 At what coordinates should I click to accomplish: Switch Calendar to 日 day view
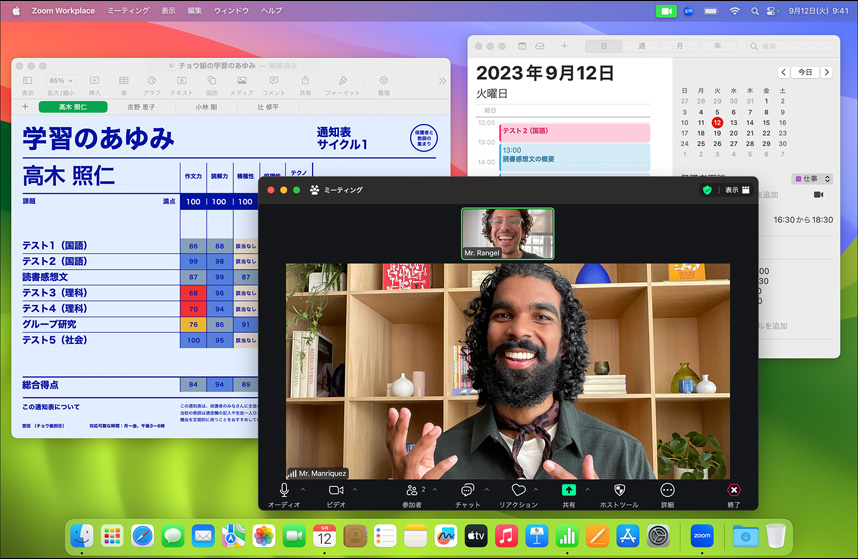(604, 46)
